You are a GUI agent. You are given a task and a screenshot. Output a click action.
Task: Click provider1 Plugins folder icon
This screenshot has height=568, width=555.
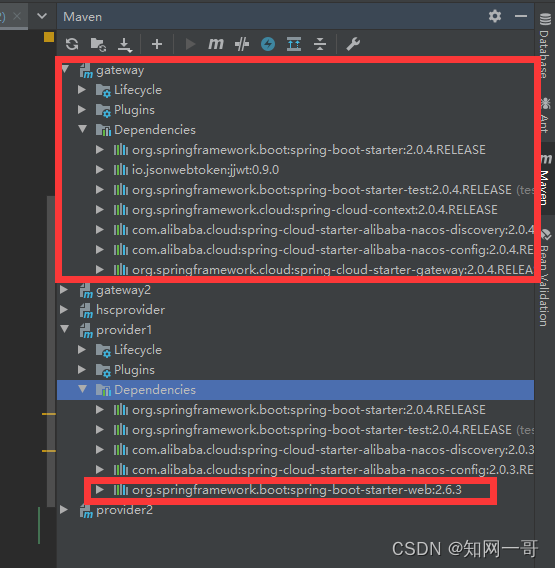(103, 370)
